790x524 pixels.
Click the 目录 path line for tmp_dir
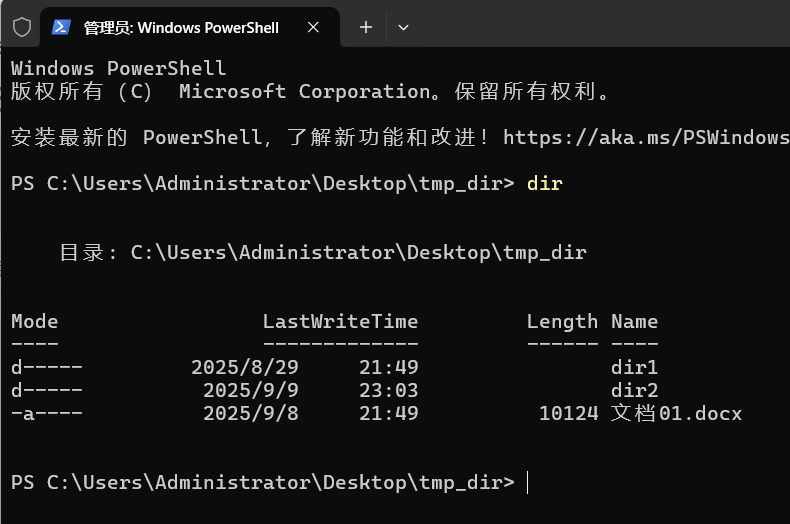click(323, 252)
